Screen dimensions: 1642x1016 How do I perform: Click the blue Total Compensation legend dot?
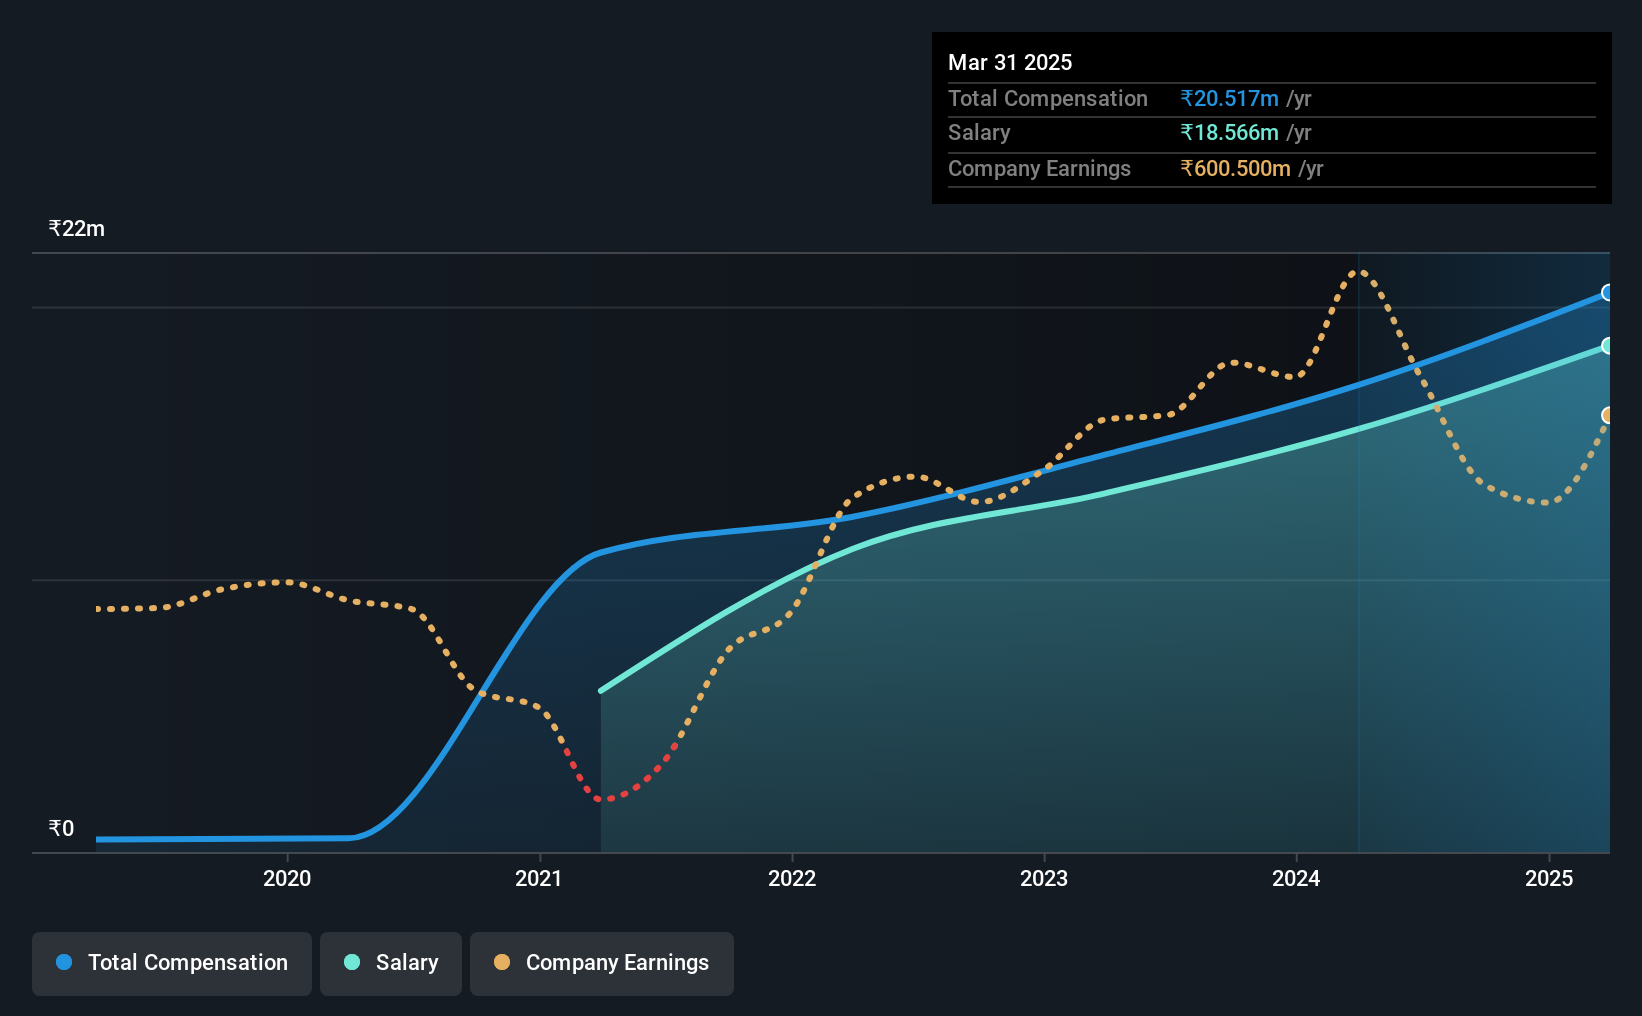point(64,962)
